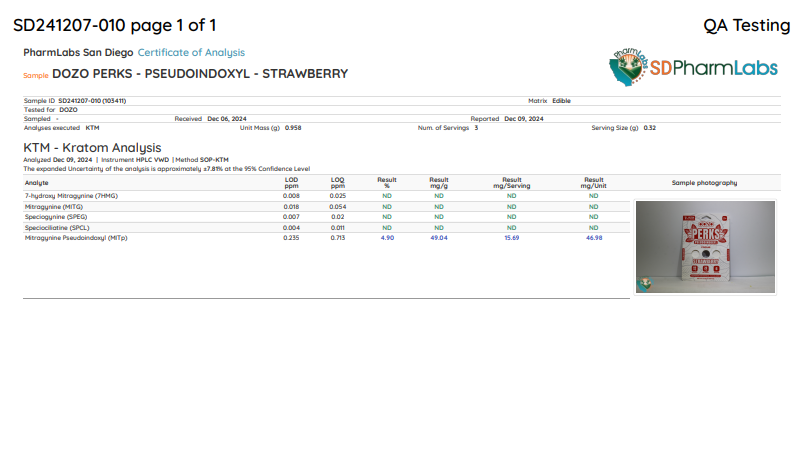
Task: Click the 'Result mg/Unit' column header
Action: (x=594, y=183)
